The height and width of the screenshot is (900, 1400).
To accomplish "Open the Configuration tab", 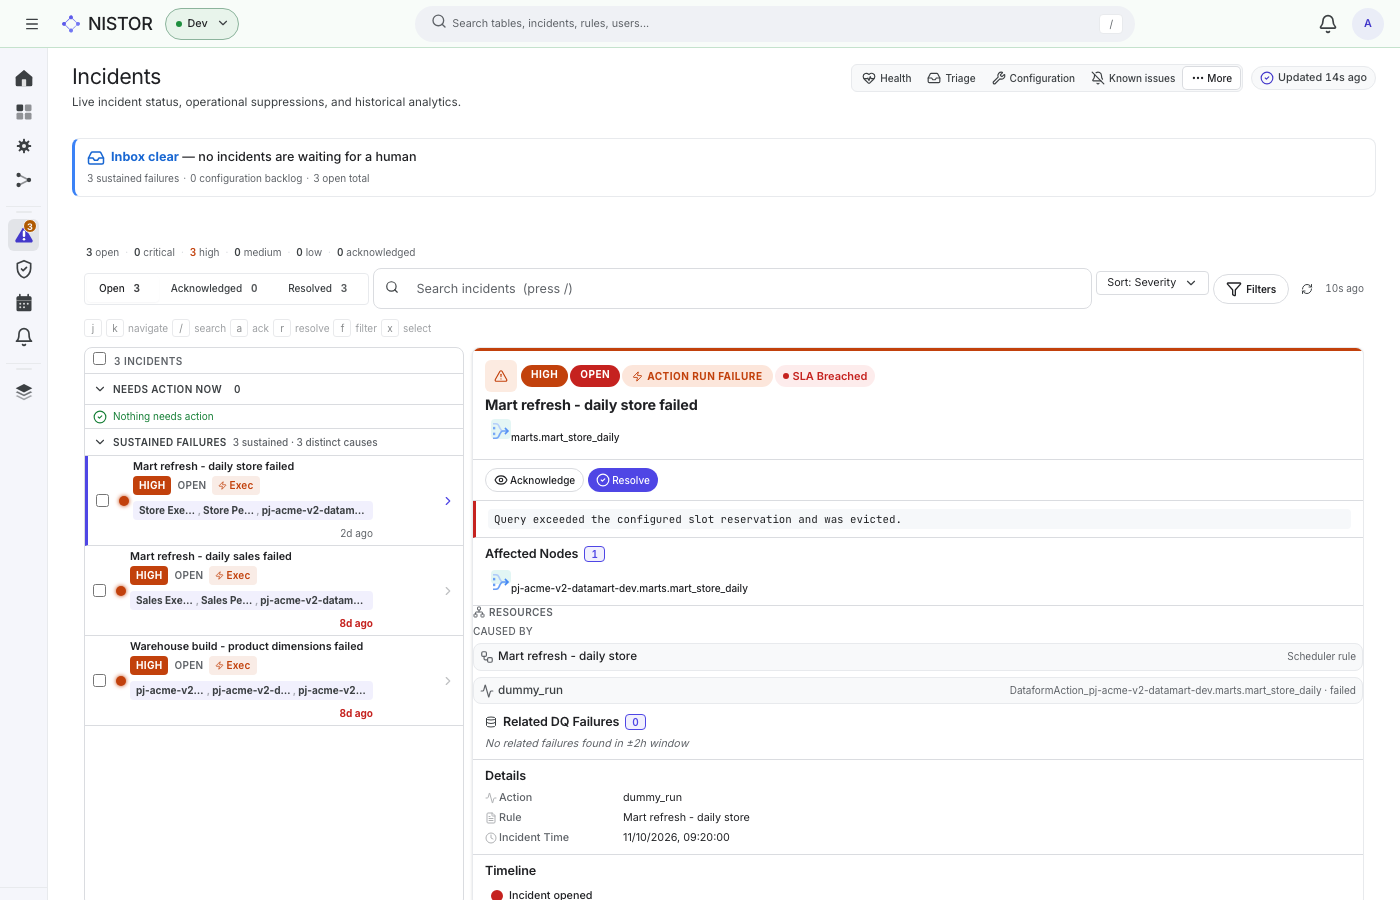I will coord(1033,78).
